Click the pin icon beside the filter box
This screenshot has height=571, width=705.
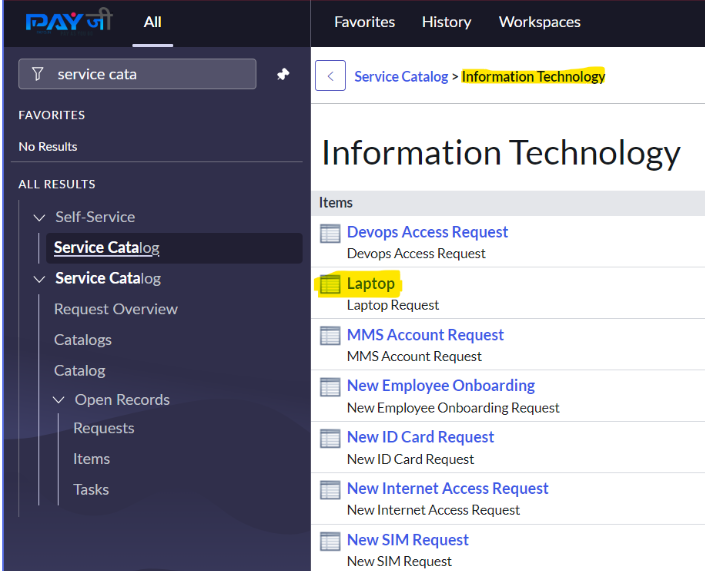click(x=283, y=74)
